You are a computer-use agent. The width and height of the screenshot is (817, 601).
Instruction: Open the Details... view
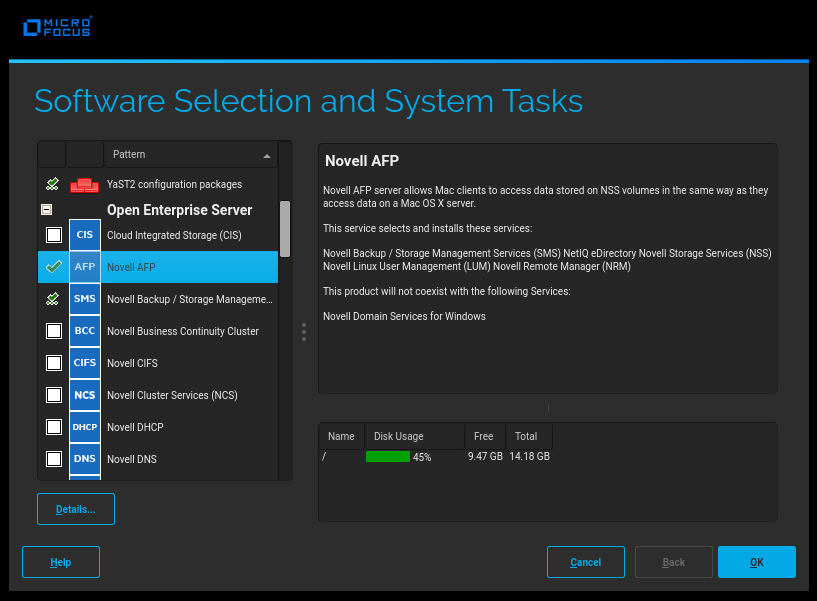point(76,509)
